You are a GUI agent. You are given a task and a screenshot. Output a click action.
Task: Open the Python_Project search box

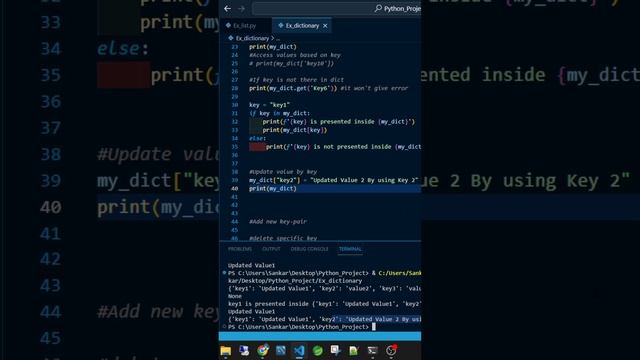[x=337, y=9]
